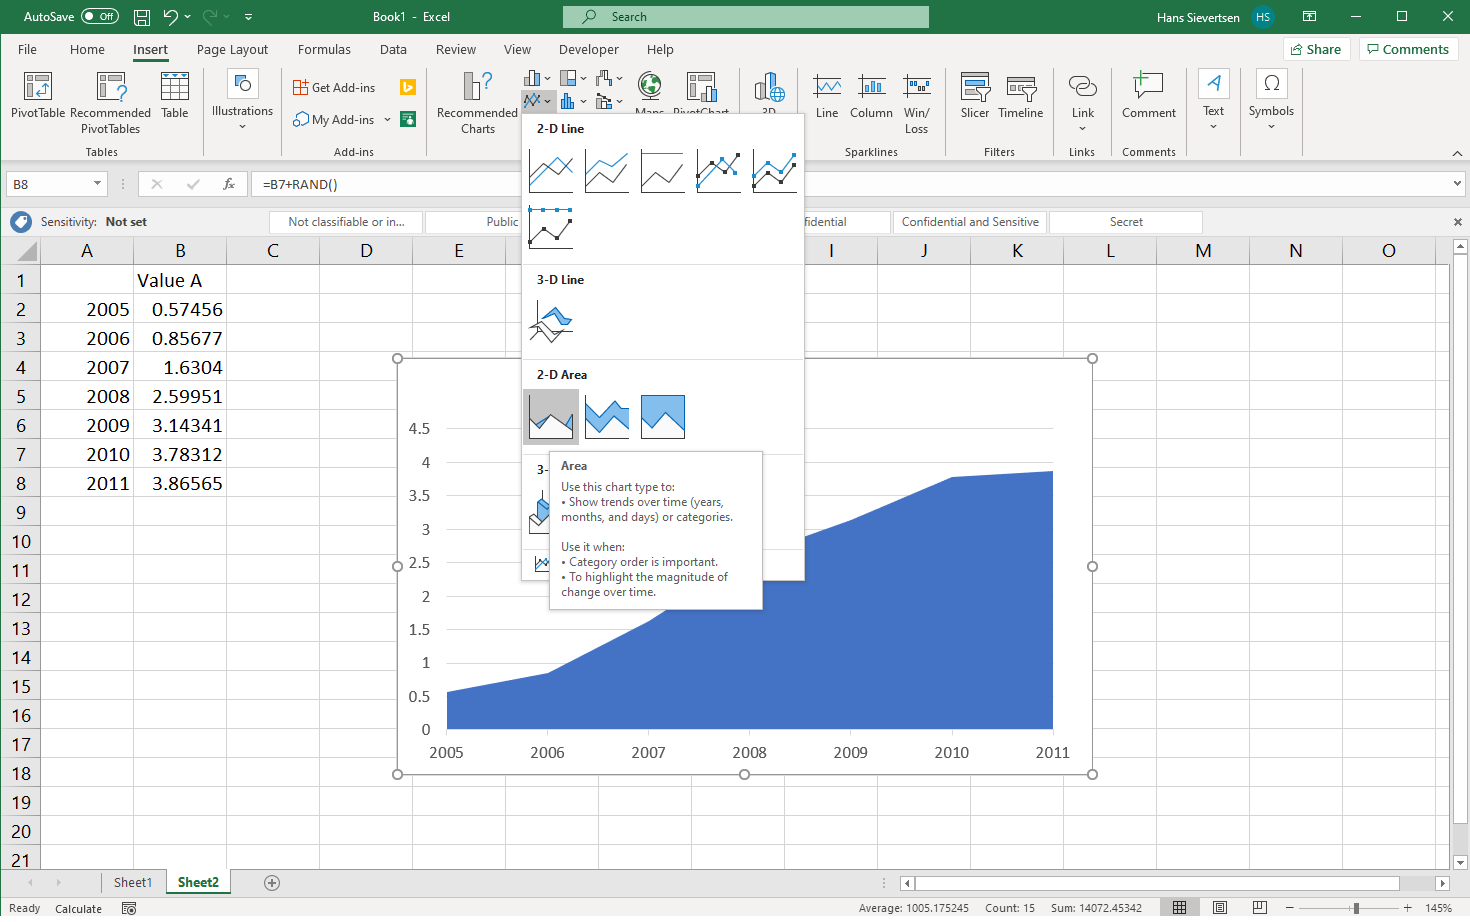
Task: Expand the formula bar chevron
Action: 1457,184
